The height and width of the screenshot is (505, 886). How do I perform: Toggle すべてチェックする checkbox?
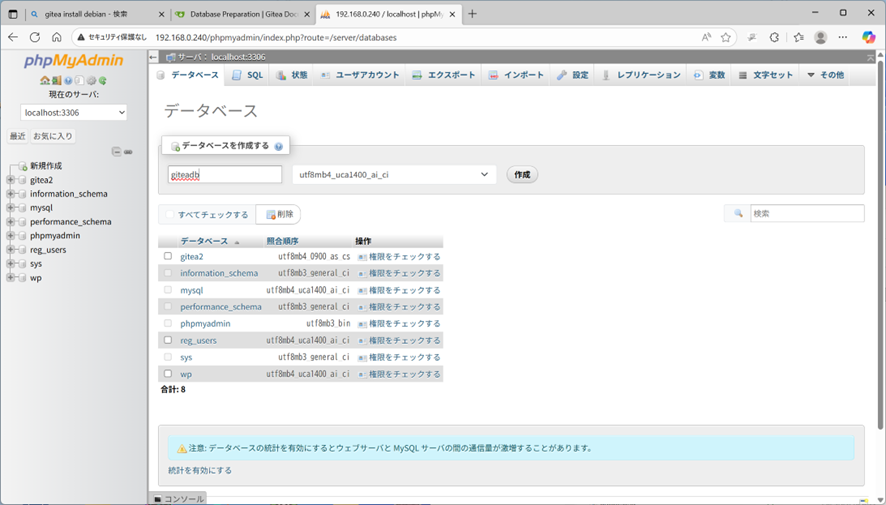(x=170, y=214)
